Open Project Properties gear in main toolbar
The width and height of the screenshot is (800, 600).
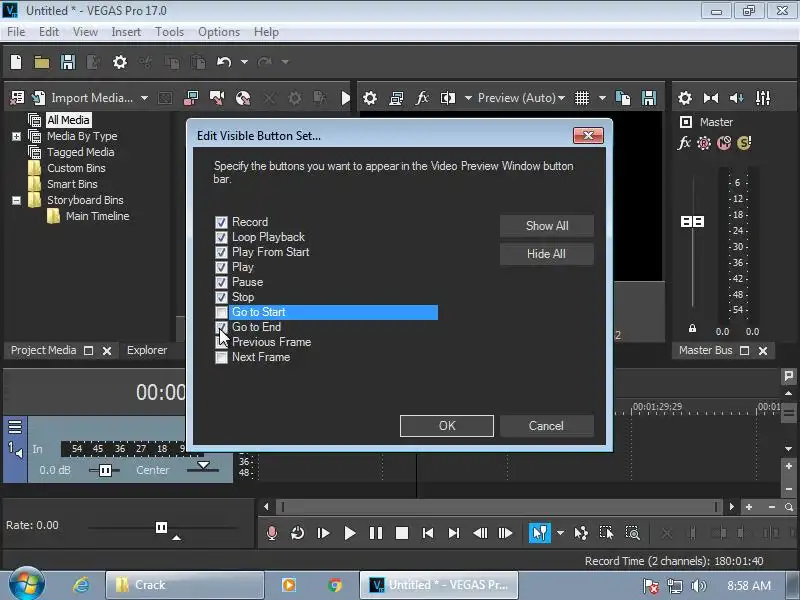[119, 62]
